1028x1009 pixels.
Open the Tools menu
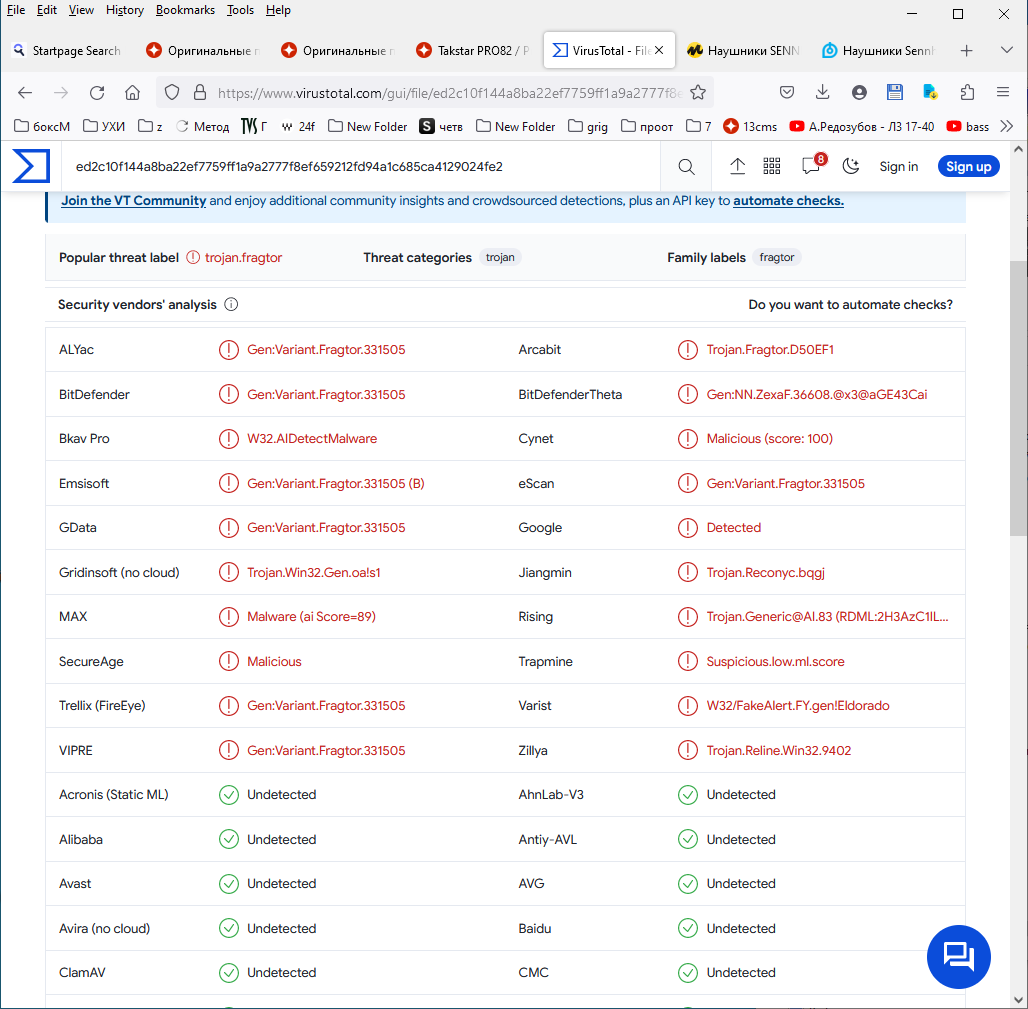pos(240,10)
